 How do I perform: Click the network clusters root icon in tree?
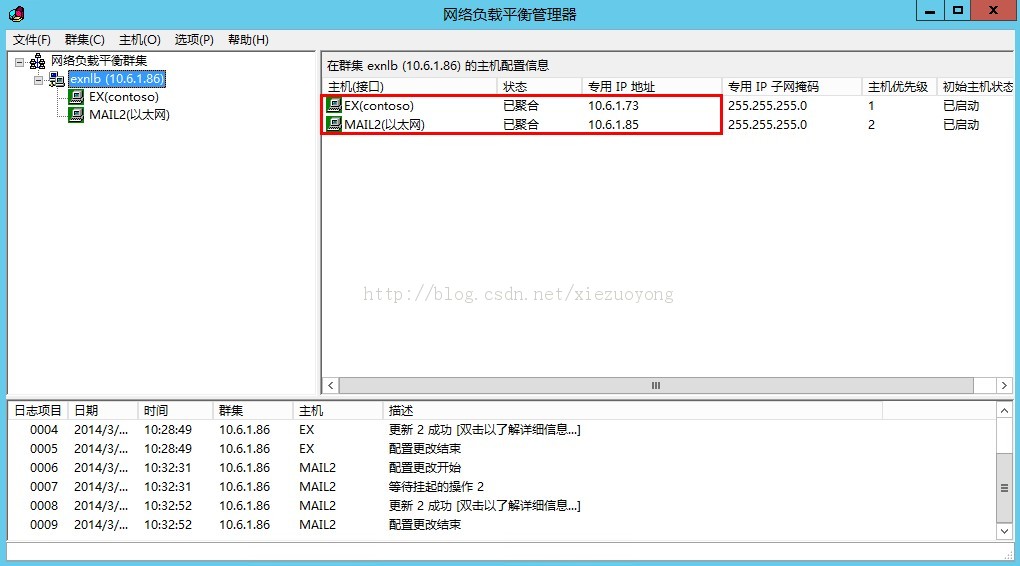(x=38, y=61)
